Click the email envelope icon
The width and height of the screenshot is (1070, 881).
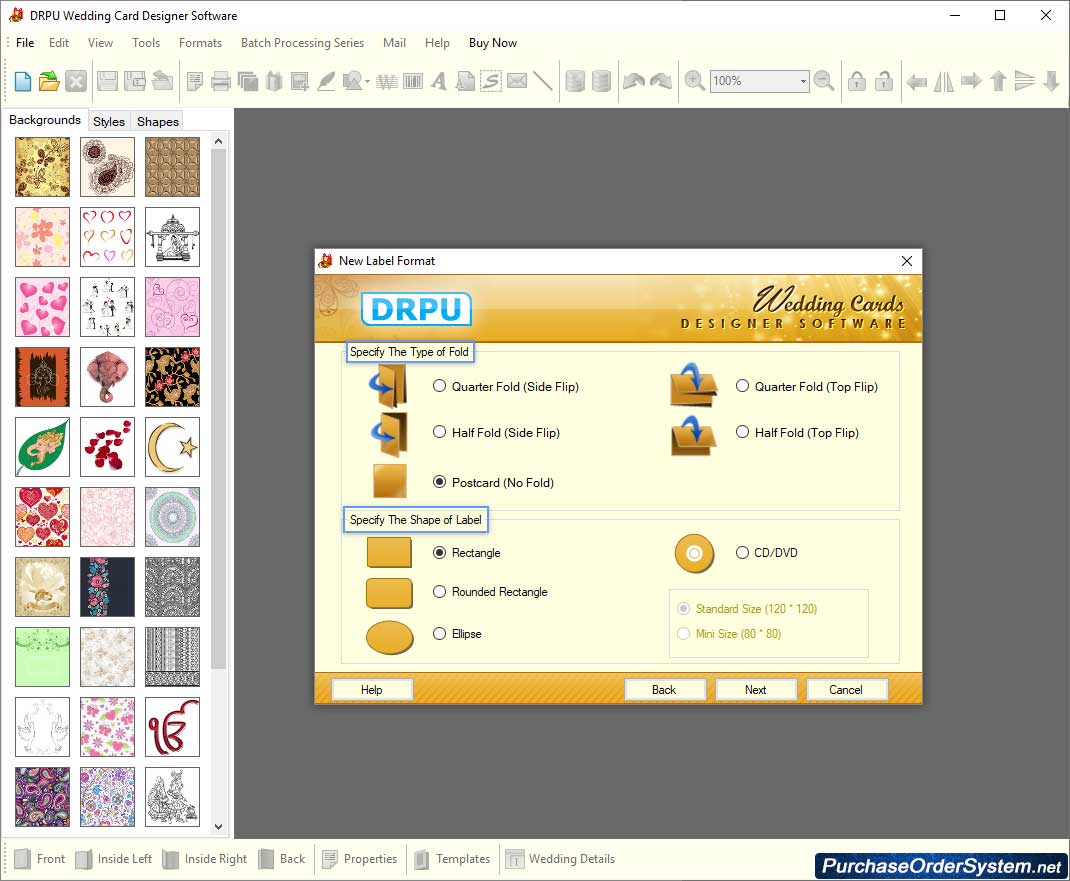tap(517, 81)
